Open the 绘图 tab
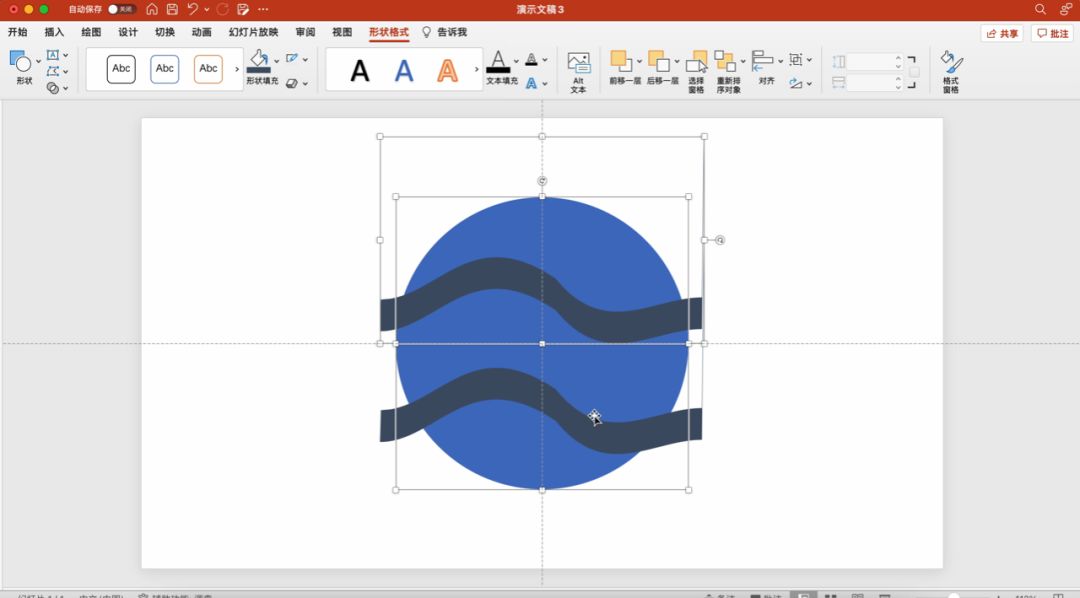This screenshot has height=598, width=1080. 91,32
